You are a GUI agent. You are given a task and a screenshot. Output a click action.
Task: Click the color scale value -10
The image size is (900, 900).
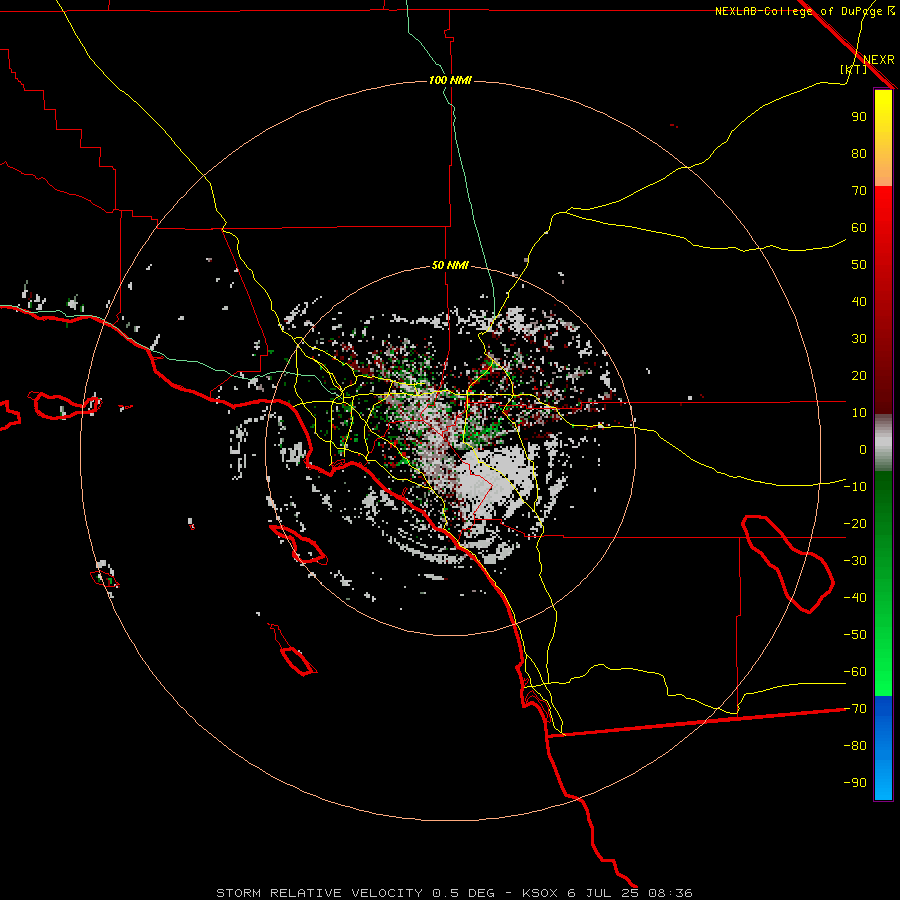pos(855,487)
